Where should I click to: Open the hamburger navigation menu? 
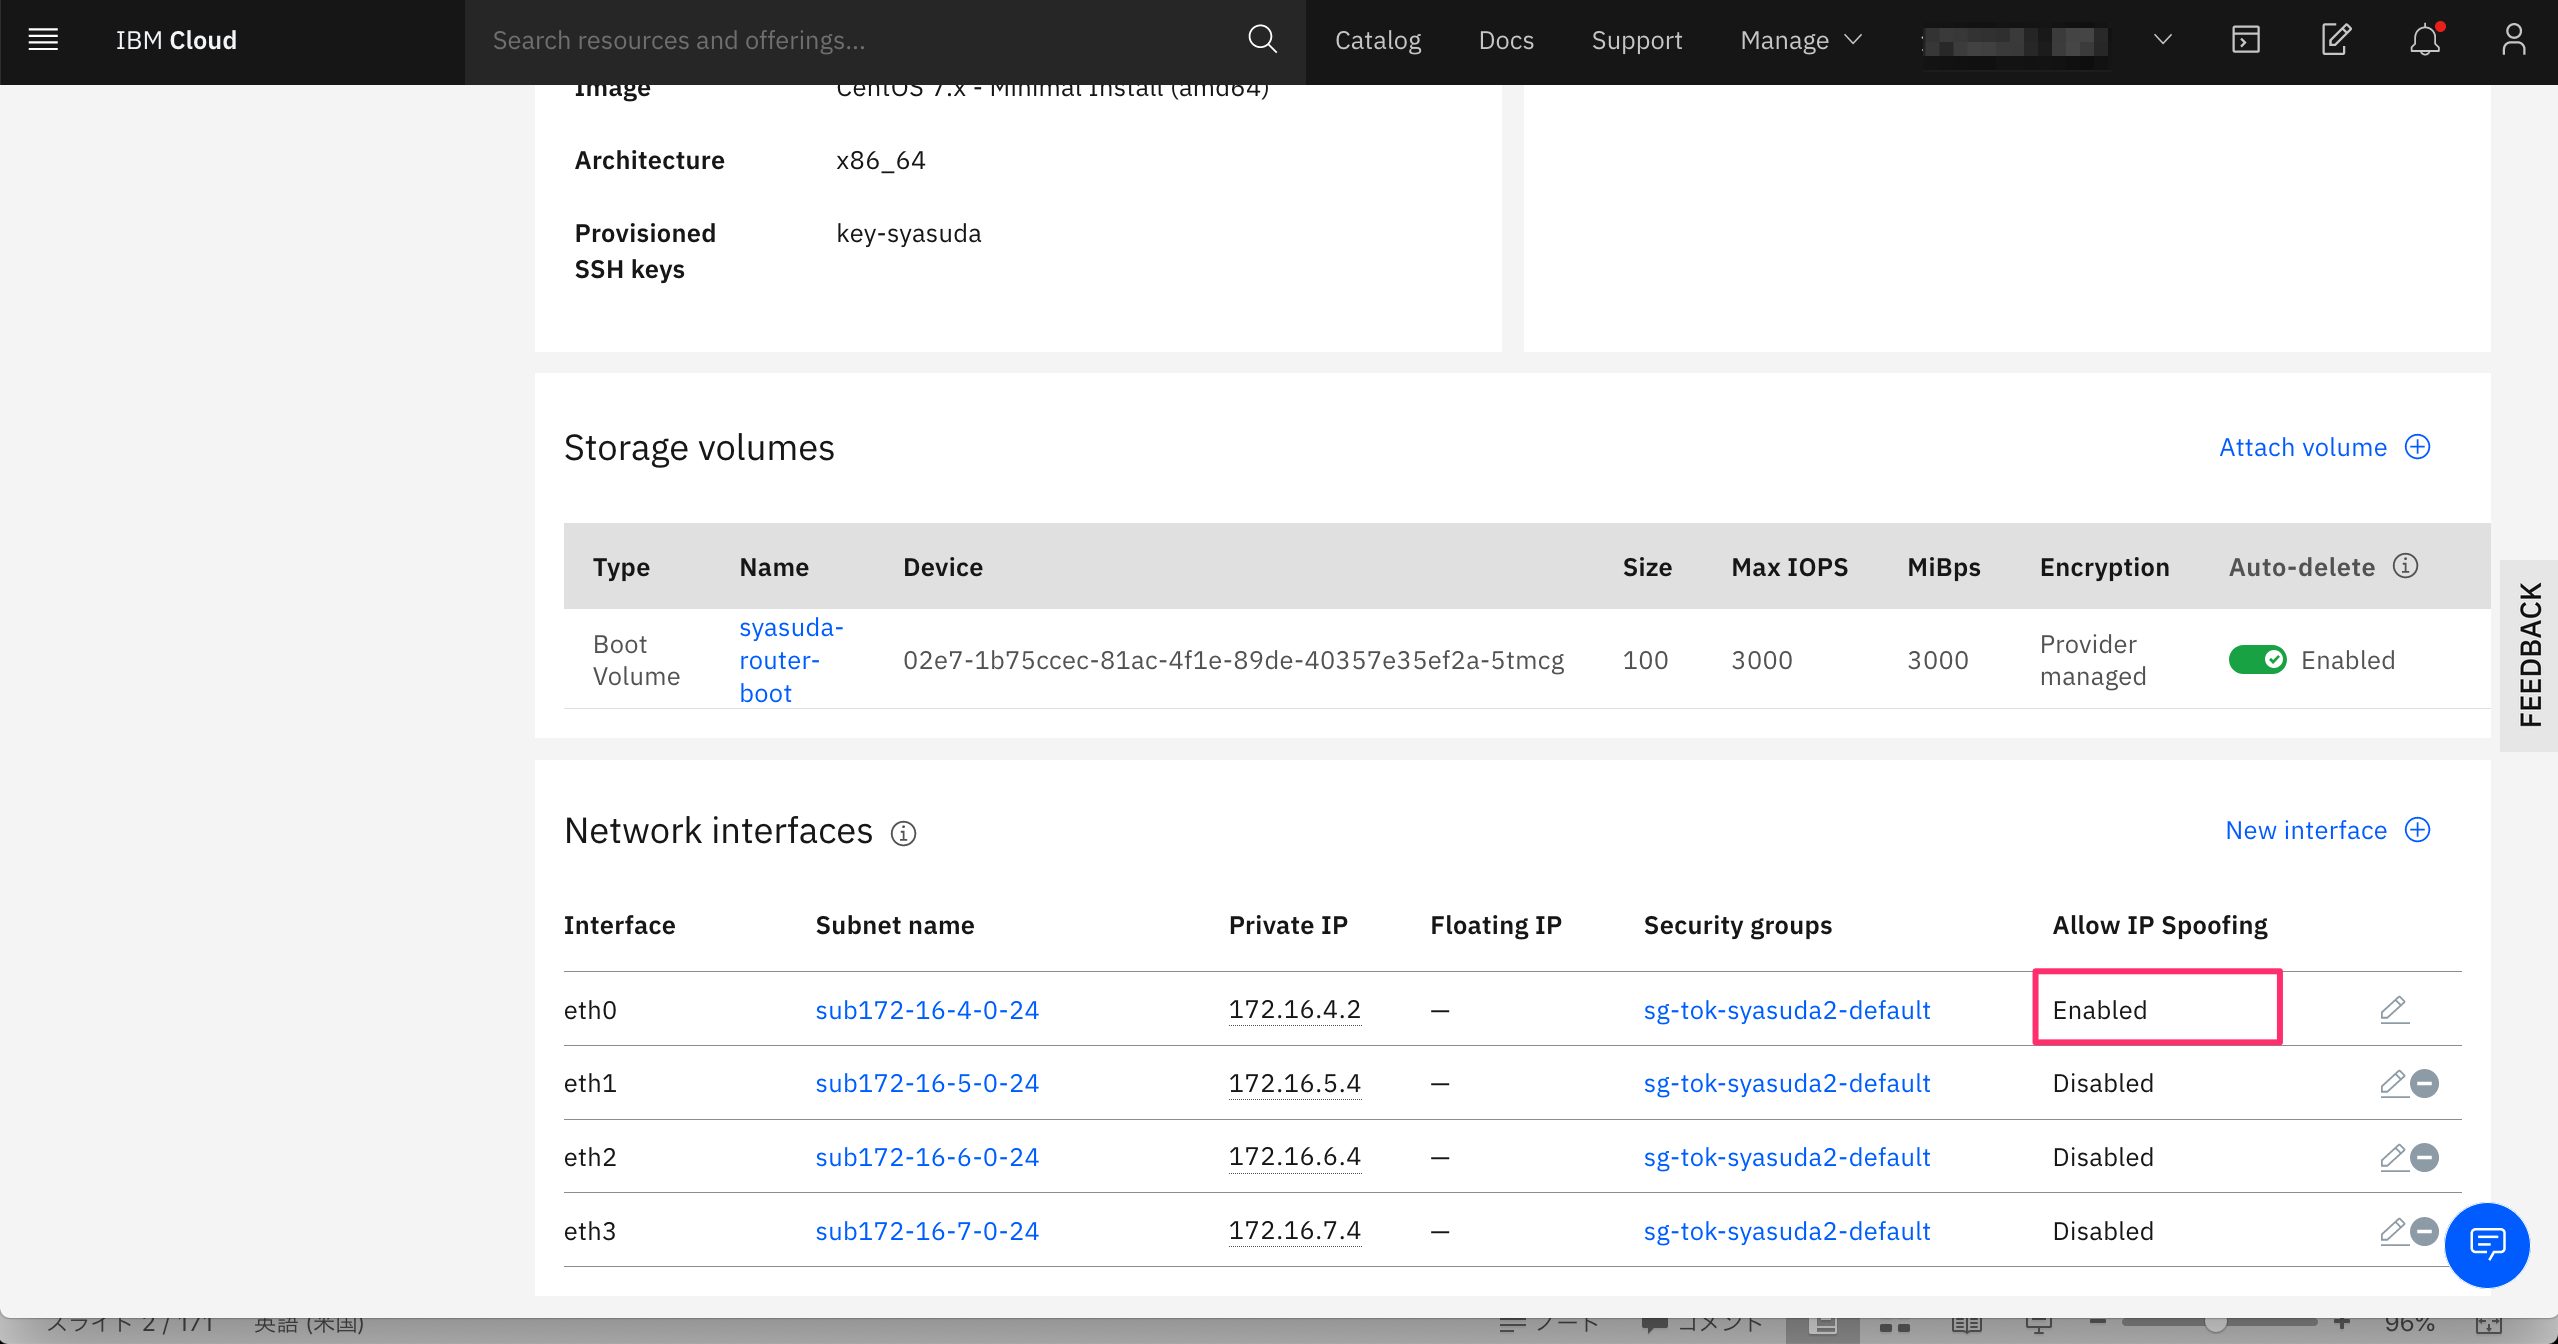(x=43, y=40)
